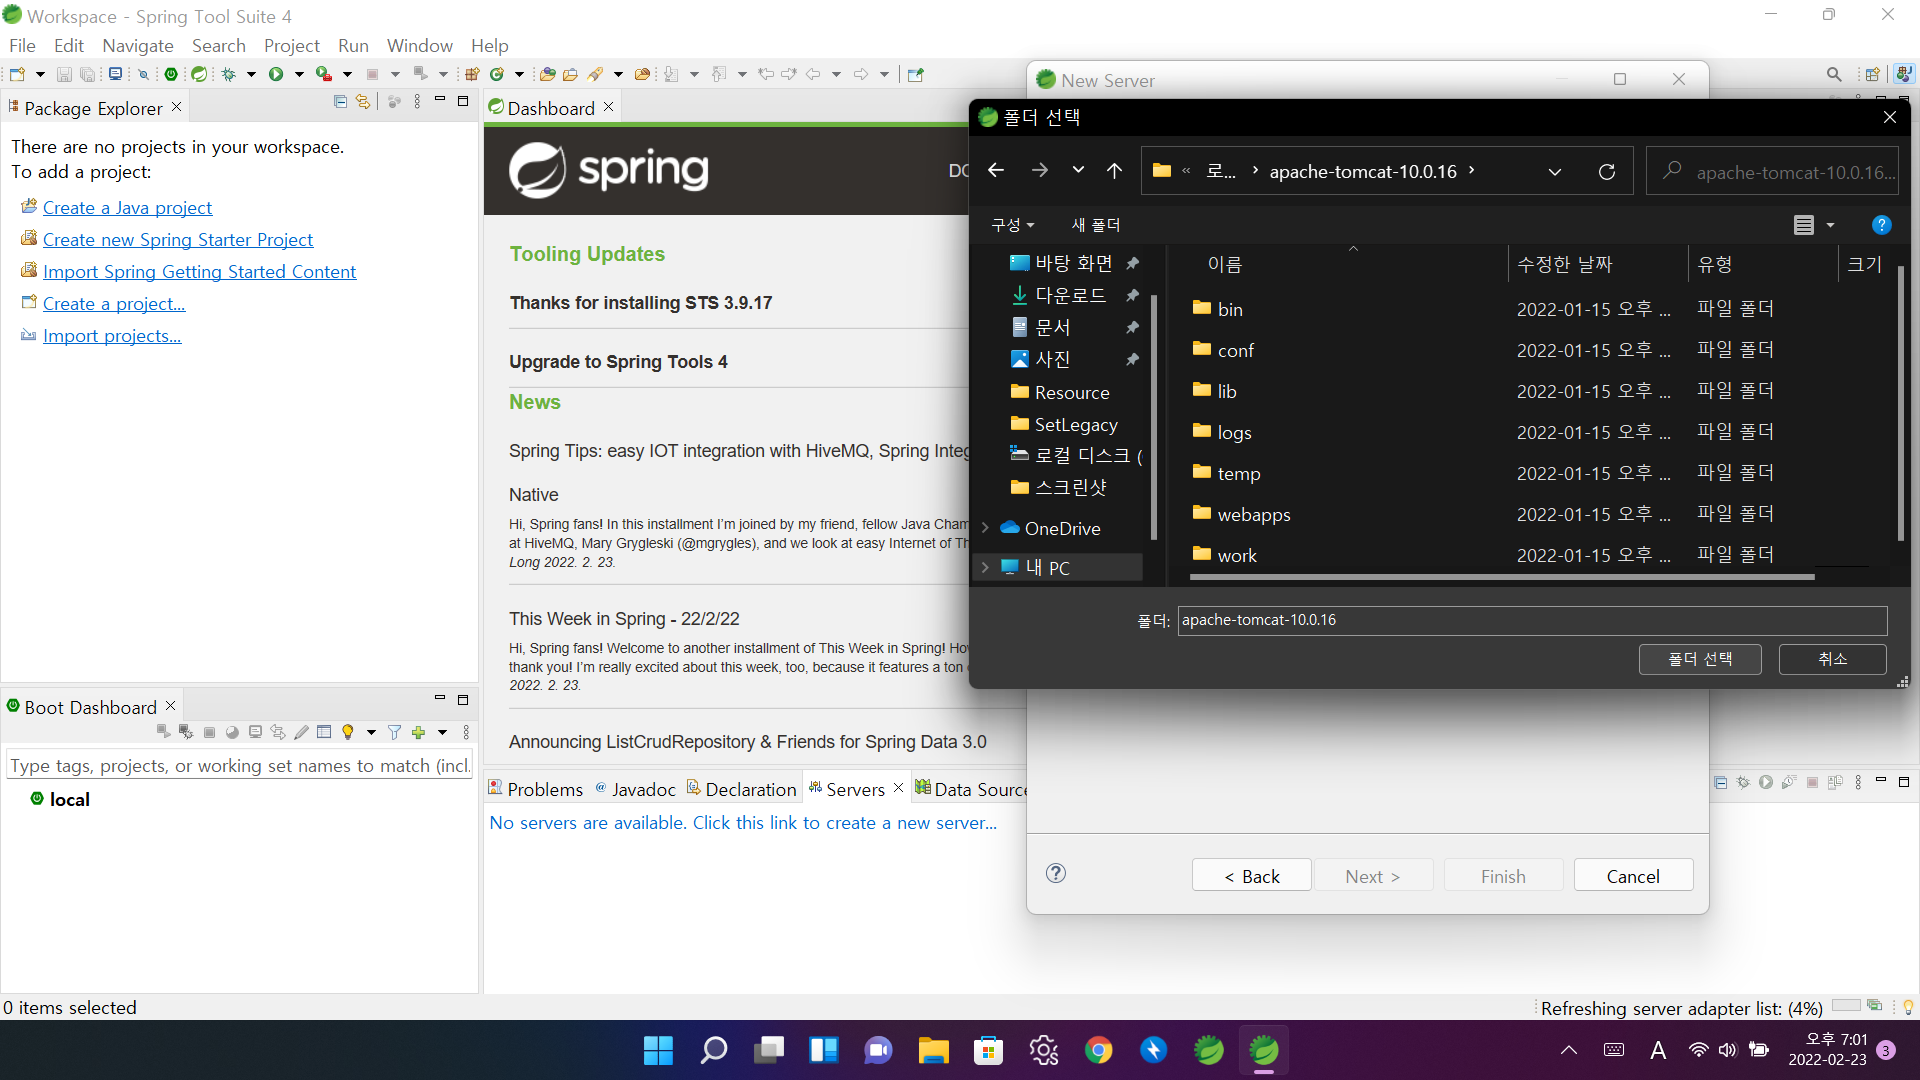Screen dimensions: 1920x1080
Task: Click the horizontal scrollbar under file list
Action: [1500, 577]
